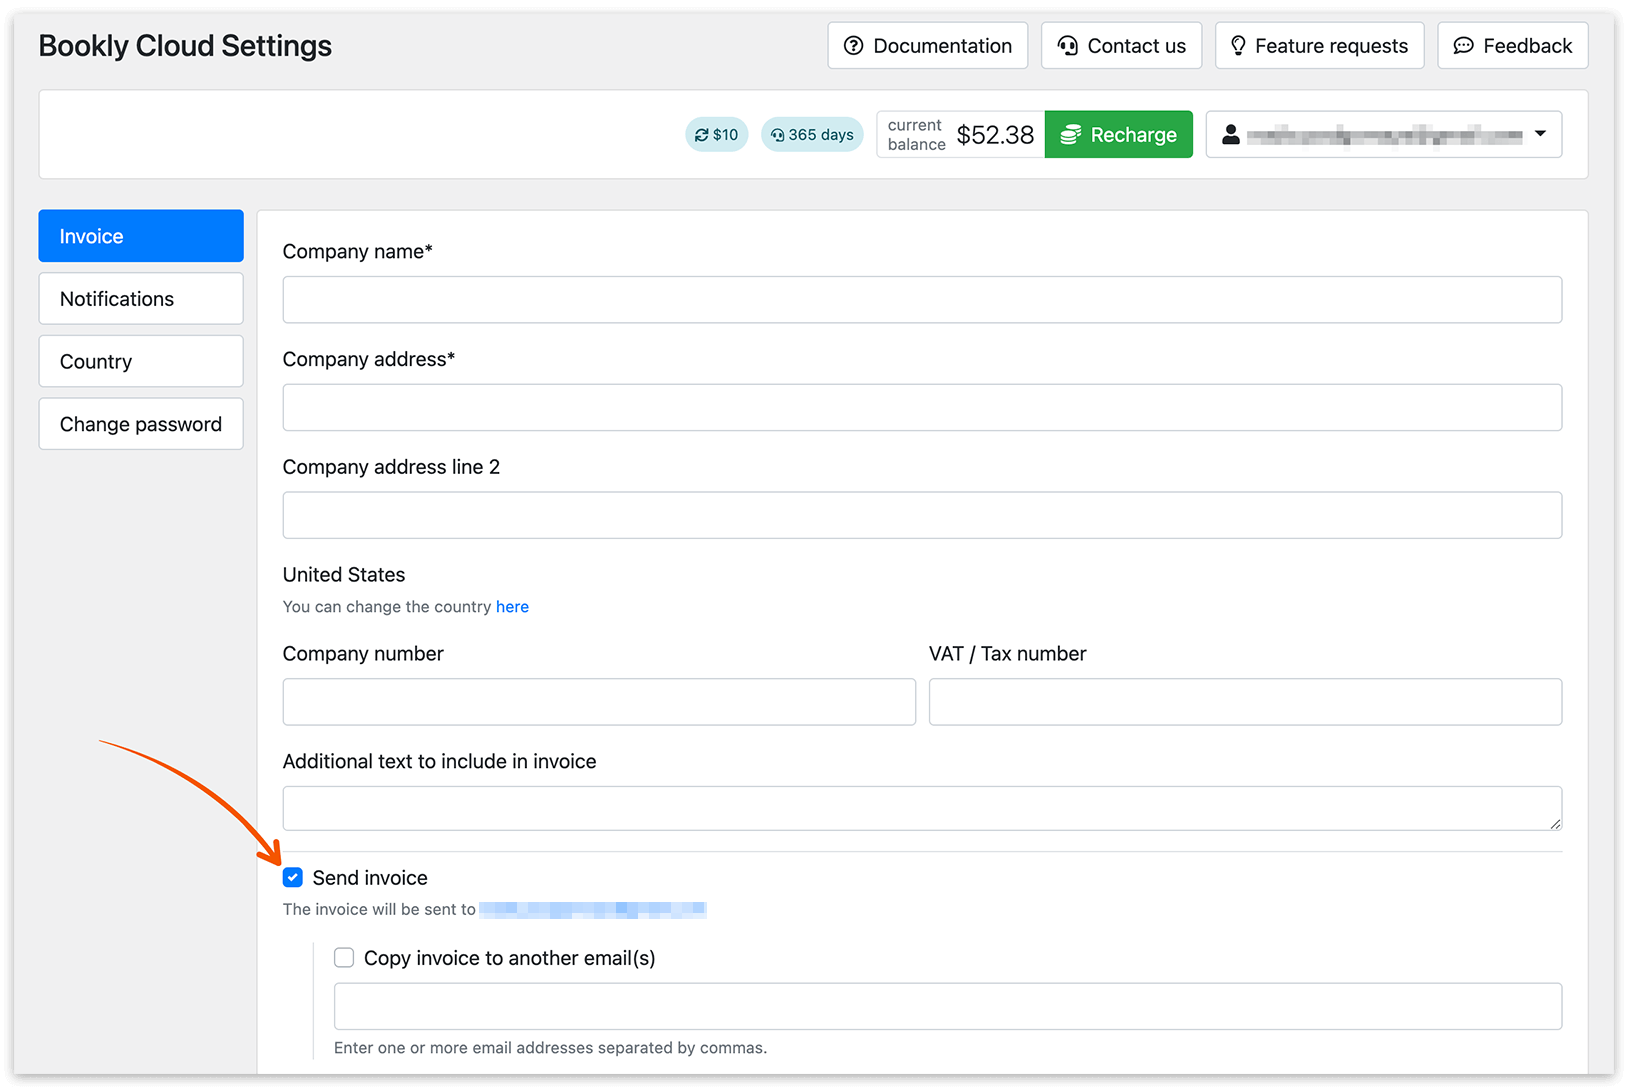
Task: Enable Copy invoice to another email(s)
Action: point(344,958)
